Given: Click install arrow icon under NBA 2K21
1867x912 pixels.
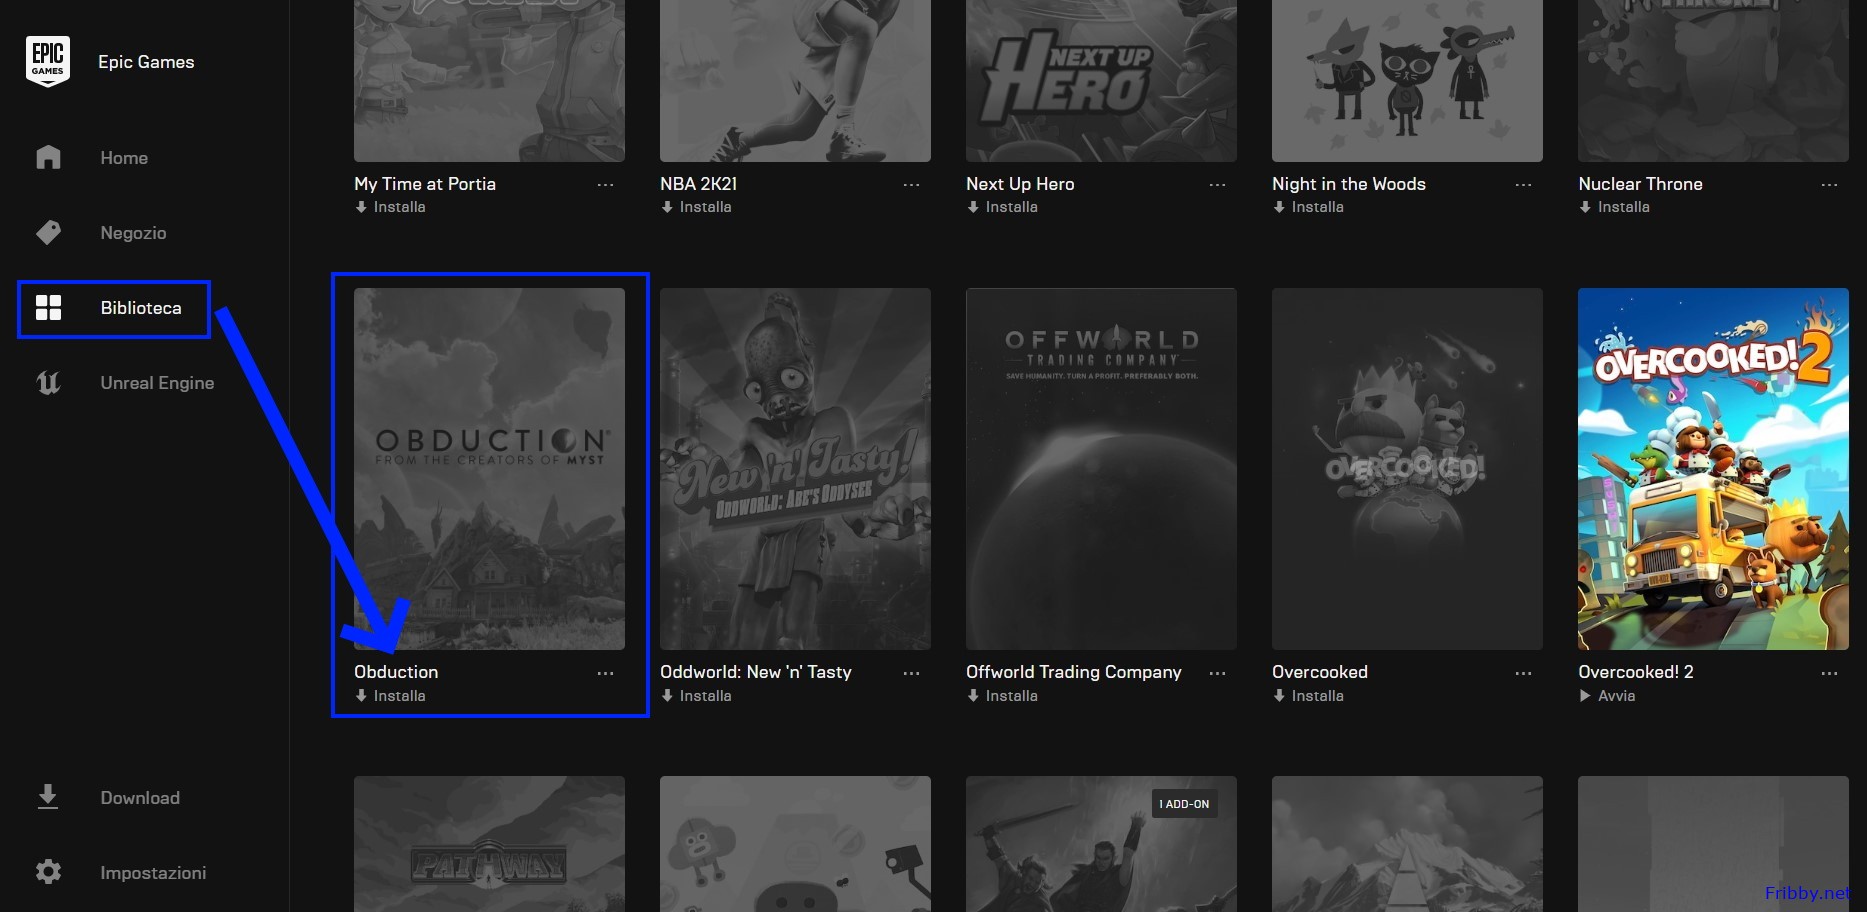Looking at the screenshot, I should 667,207.
